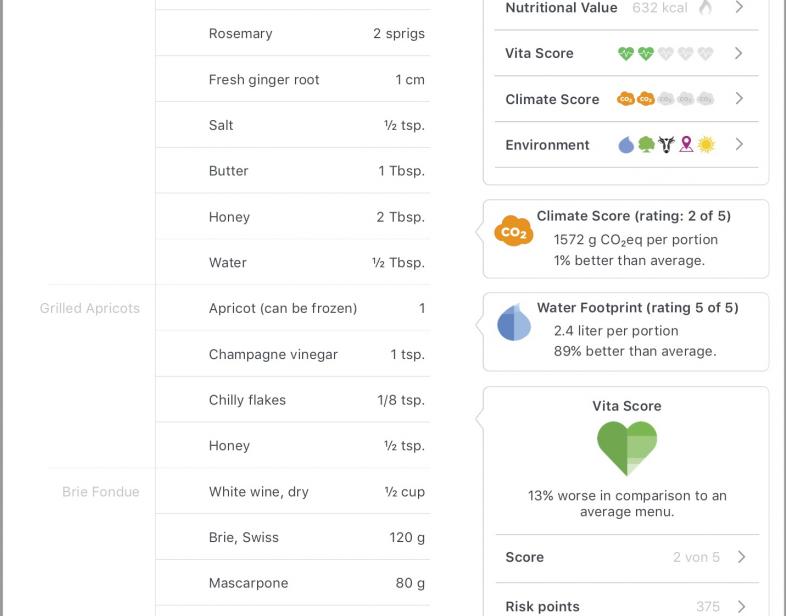Image resolution: width=786 pixels, height=616 pixels.
Task: Expand the Vita Score row chevron
Action: 738,53
